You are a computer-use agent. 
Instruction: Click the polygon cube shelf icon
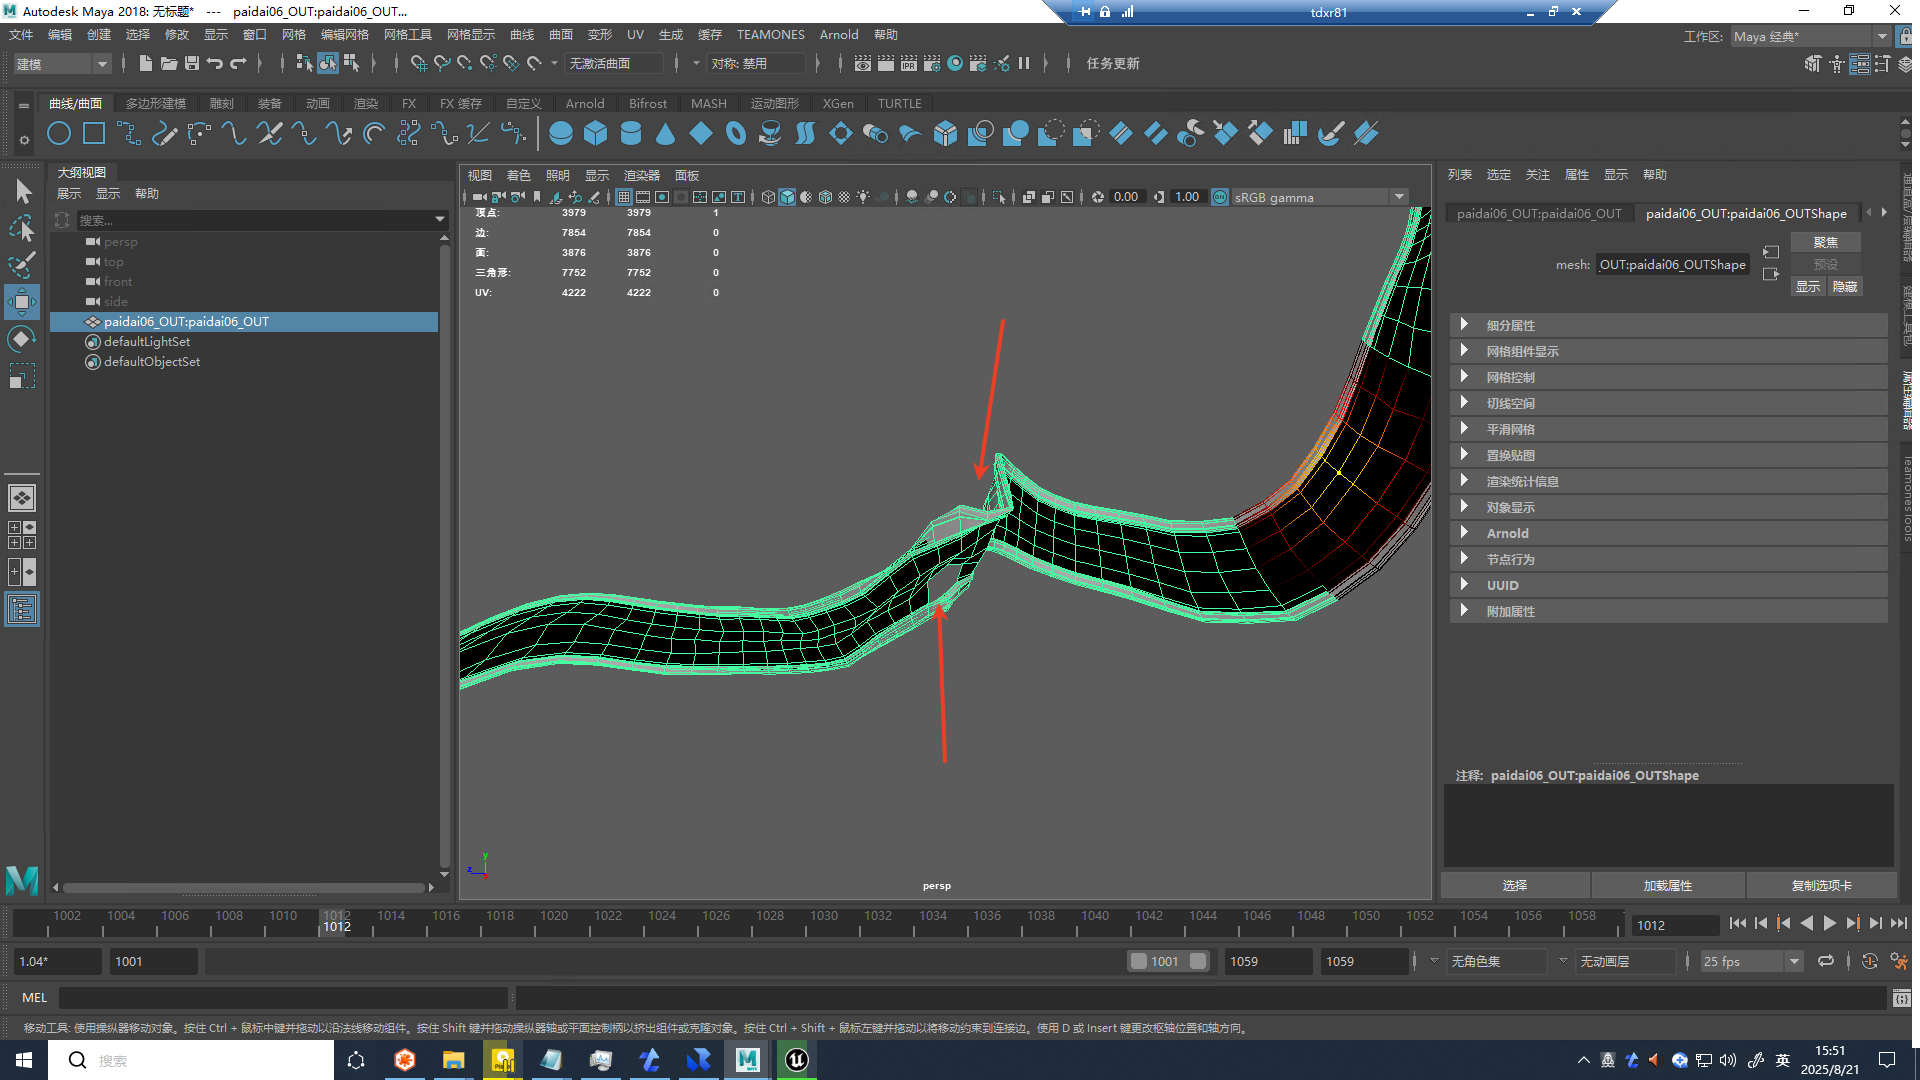coord(596,133)
